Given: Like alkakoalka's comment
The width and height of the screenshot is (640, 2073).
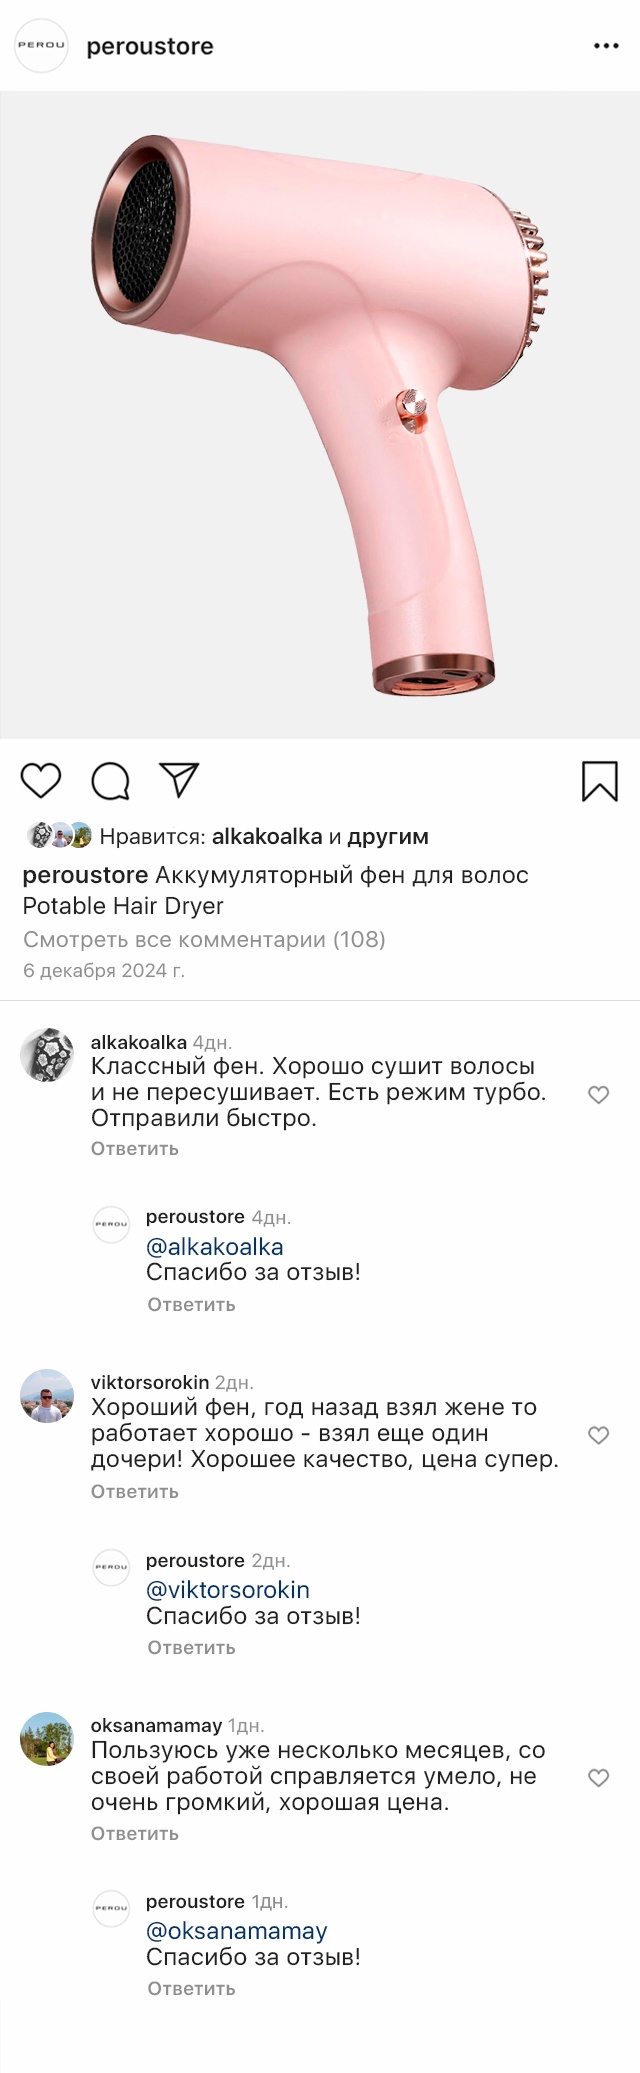Looking at the screenshot, I should pos(598,1095).
